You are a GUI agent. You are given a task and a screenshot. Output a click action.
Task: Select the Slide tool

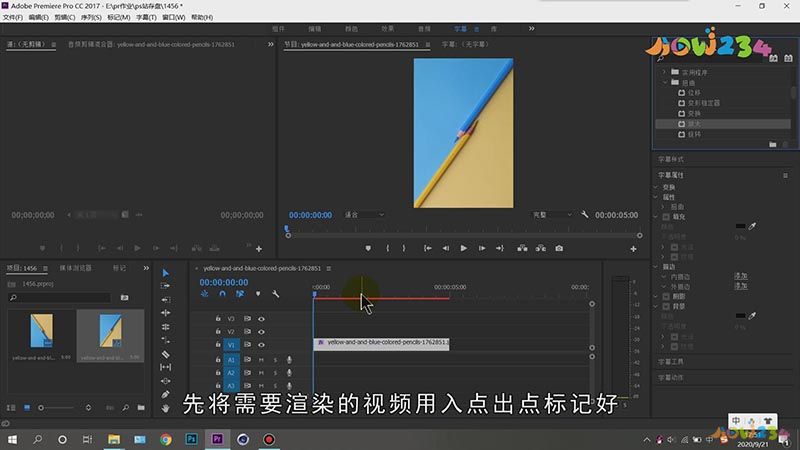[165, 381]
